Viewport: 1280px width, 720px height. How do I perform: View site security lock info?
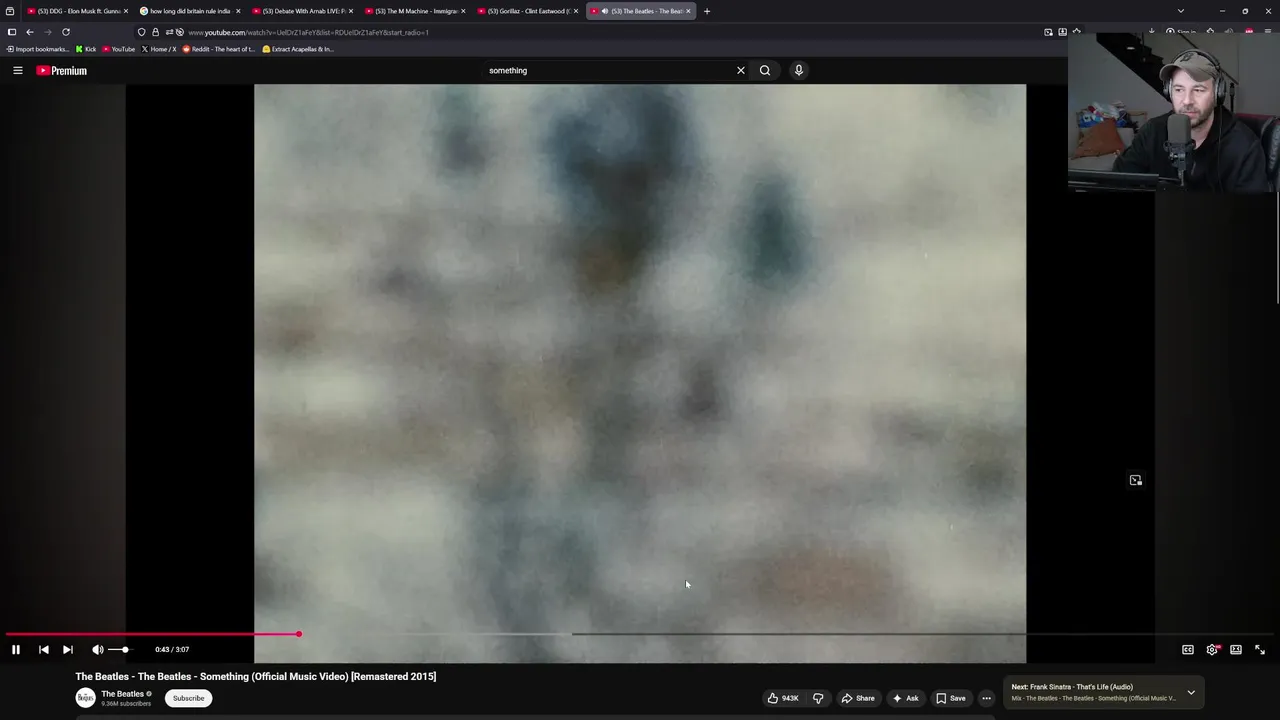pyautogui.click(x=155, y=32)
